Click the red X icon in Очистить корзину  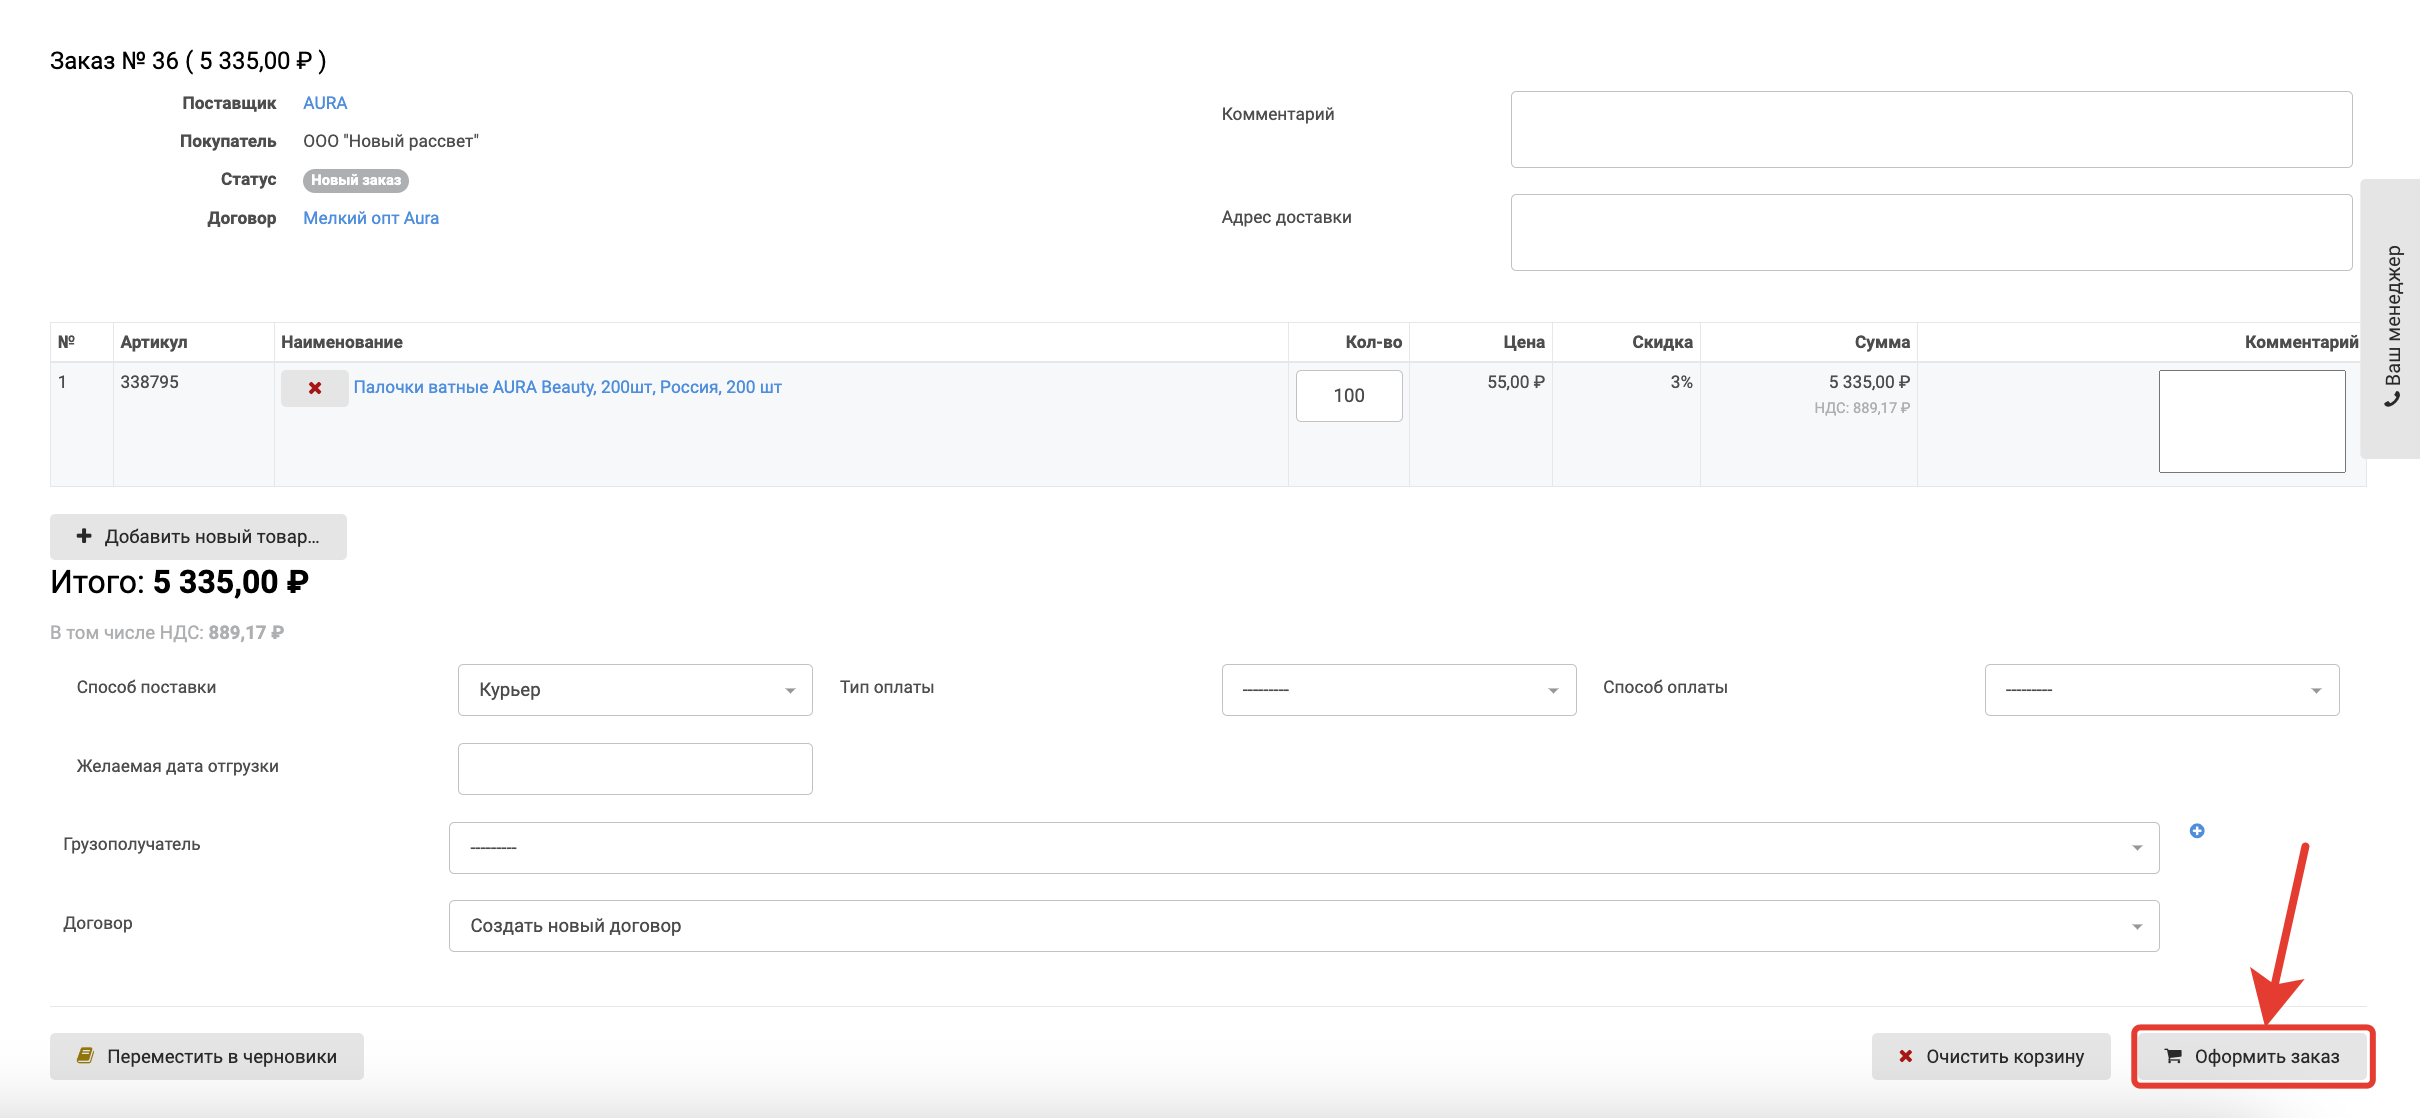(1906, 1056)
